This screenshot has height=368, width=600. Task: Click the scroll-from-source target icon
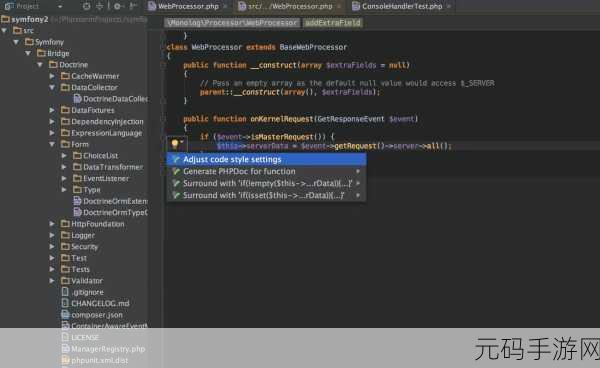pyautogui.click(x=87, y=7)
